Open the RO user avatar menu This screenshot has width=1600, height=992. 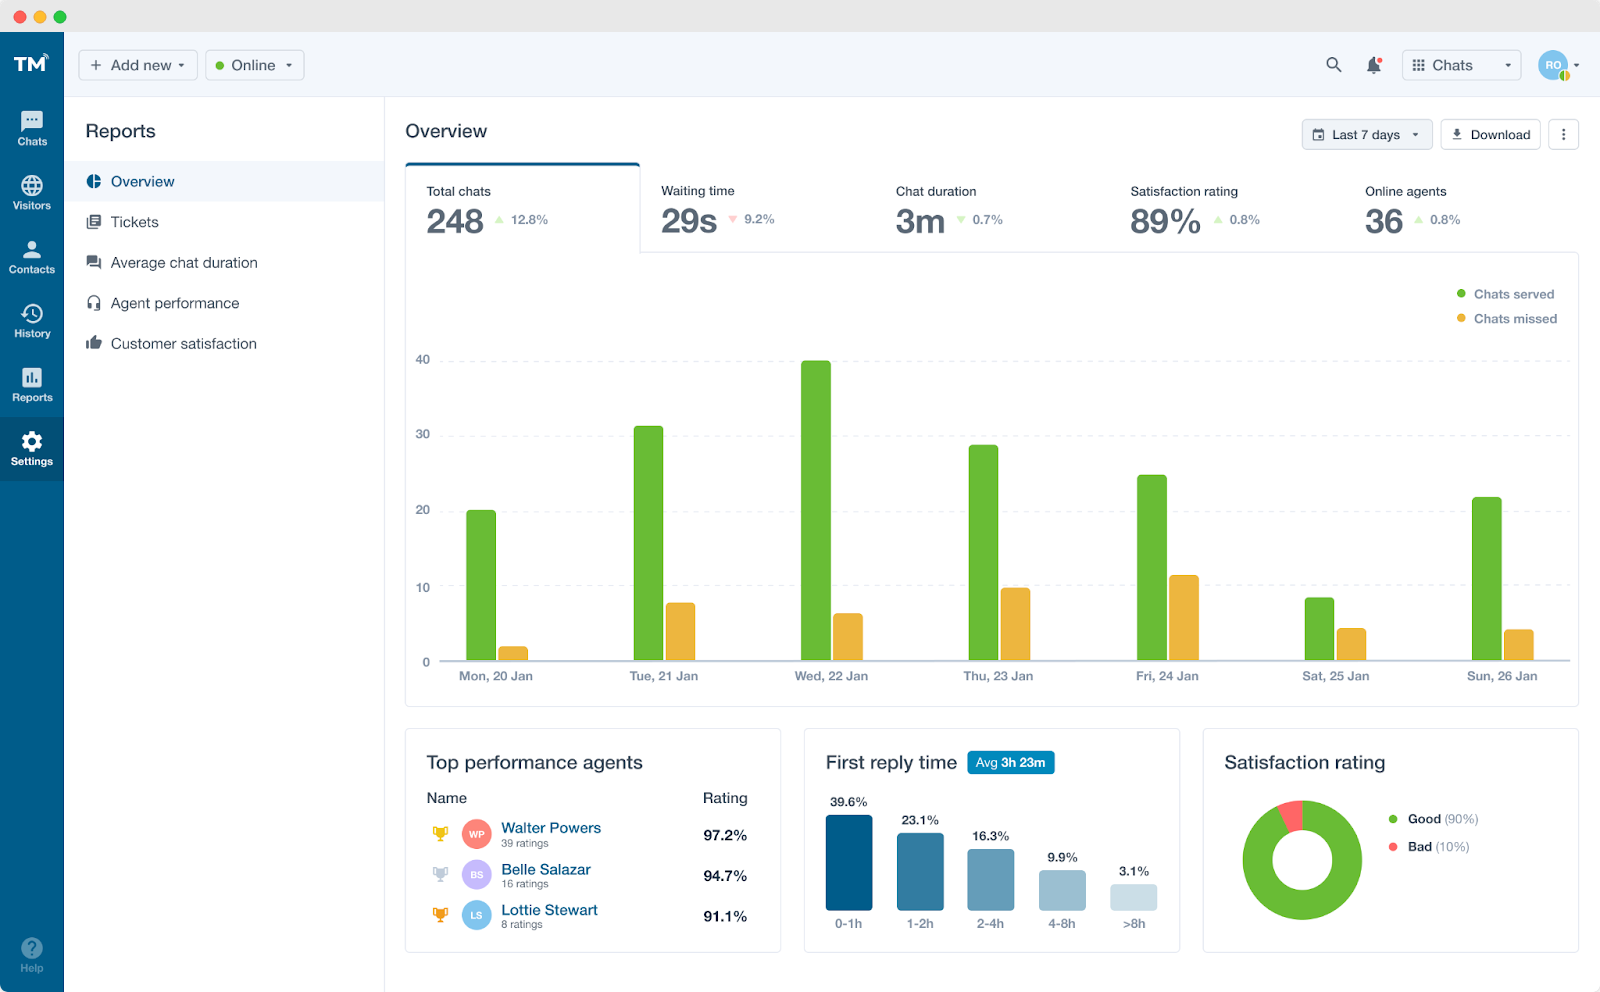[1553, 65]
